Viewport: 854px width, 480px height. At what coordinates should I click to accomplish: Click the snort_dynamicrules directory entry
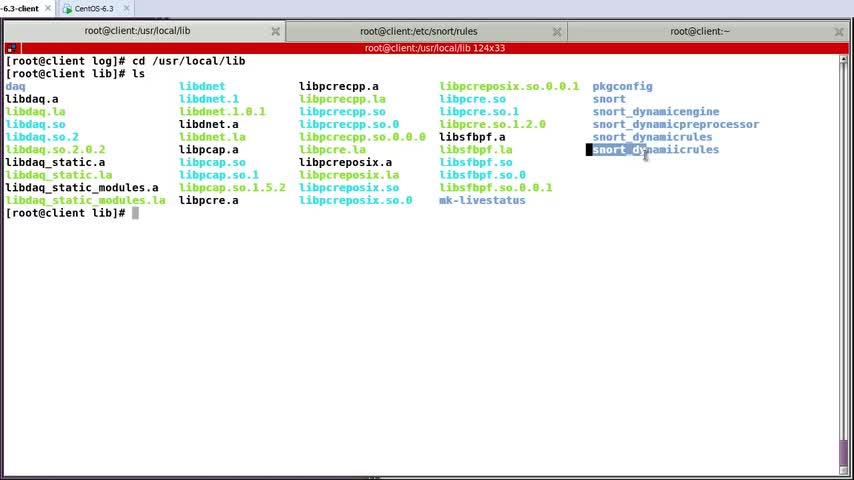pos(652,137)
